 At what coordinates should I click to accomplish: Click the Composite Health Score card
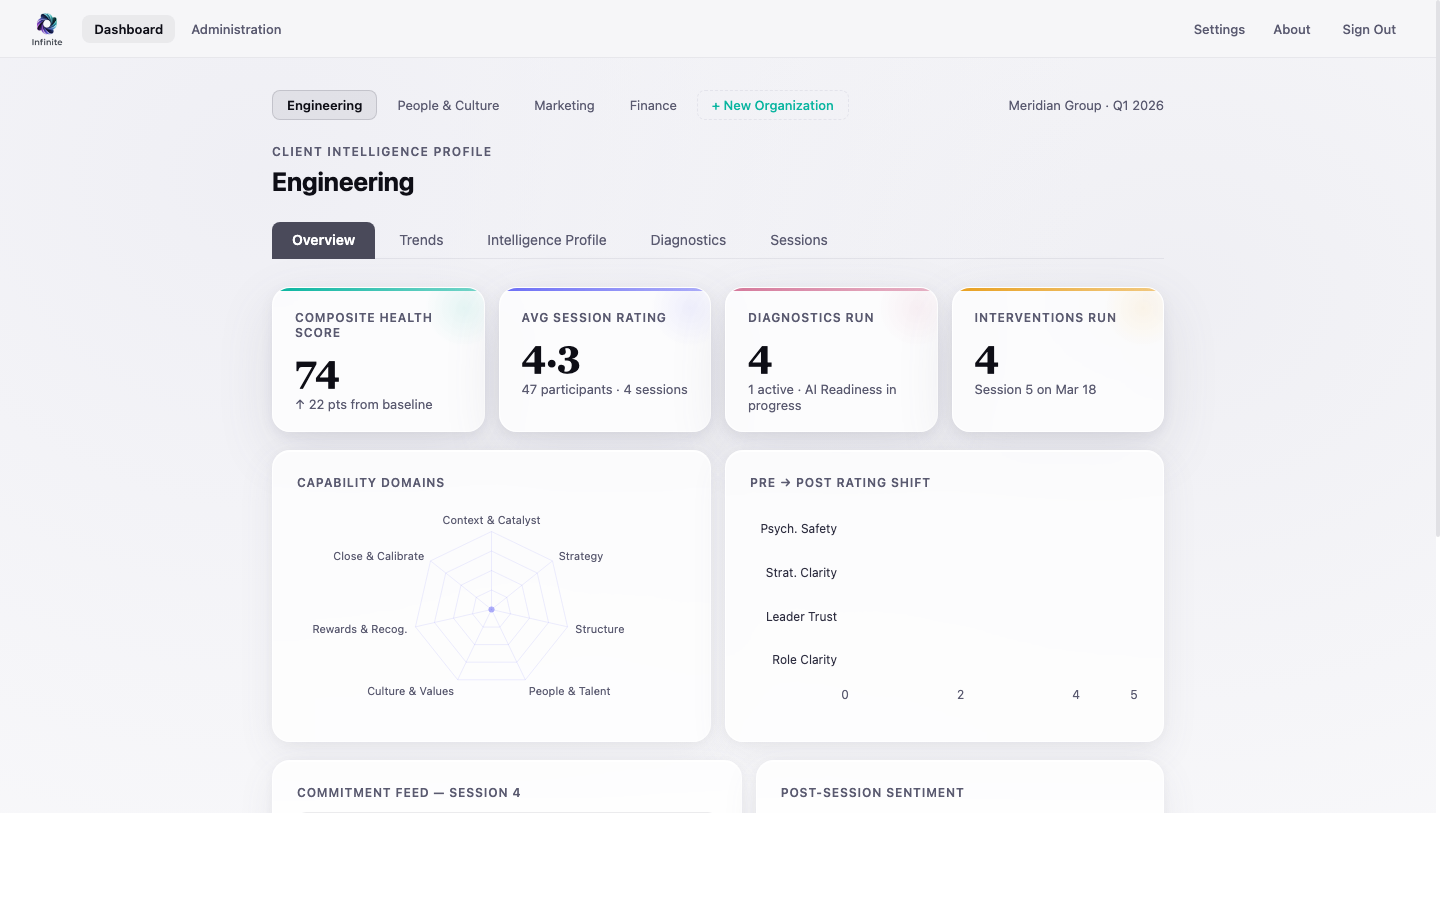pyautogui.click(x=378, y=360)
